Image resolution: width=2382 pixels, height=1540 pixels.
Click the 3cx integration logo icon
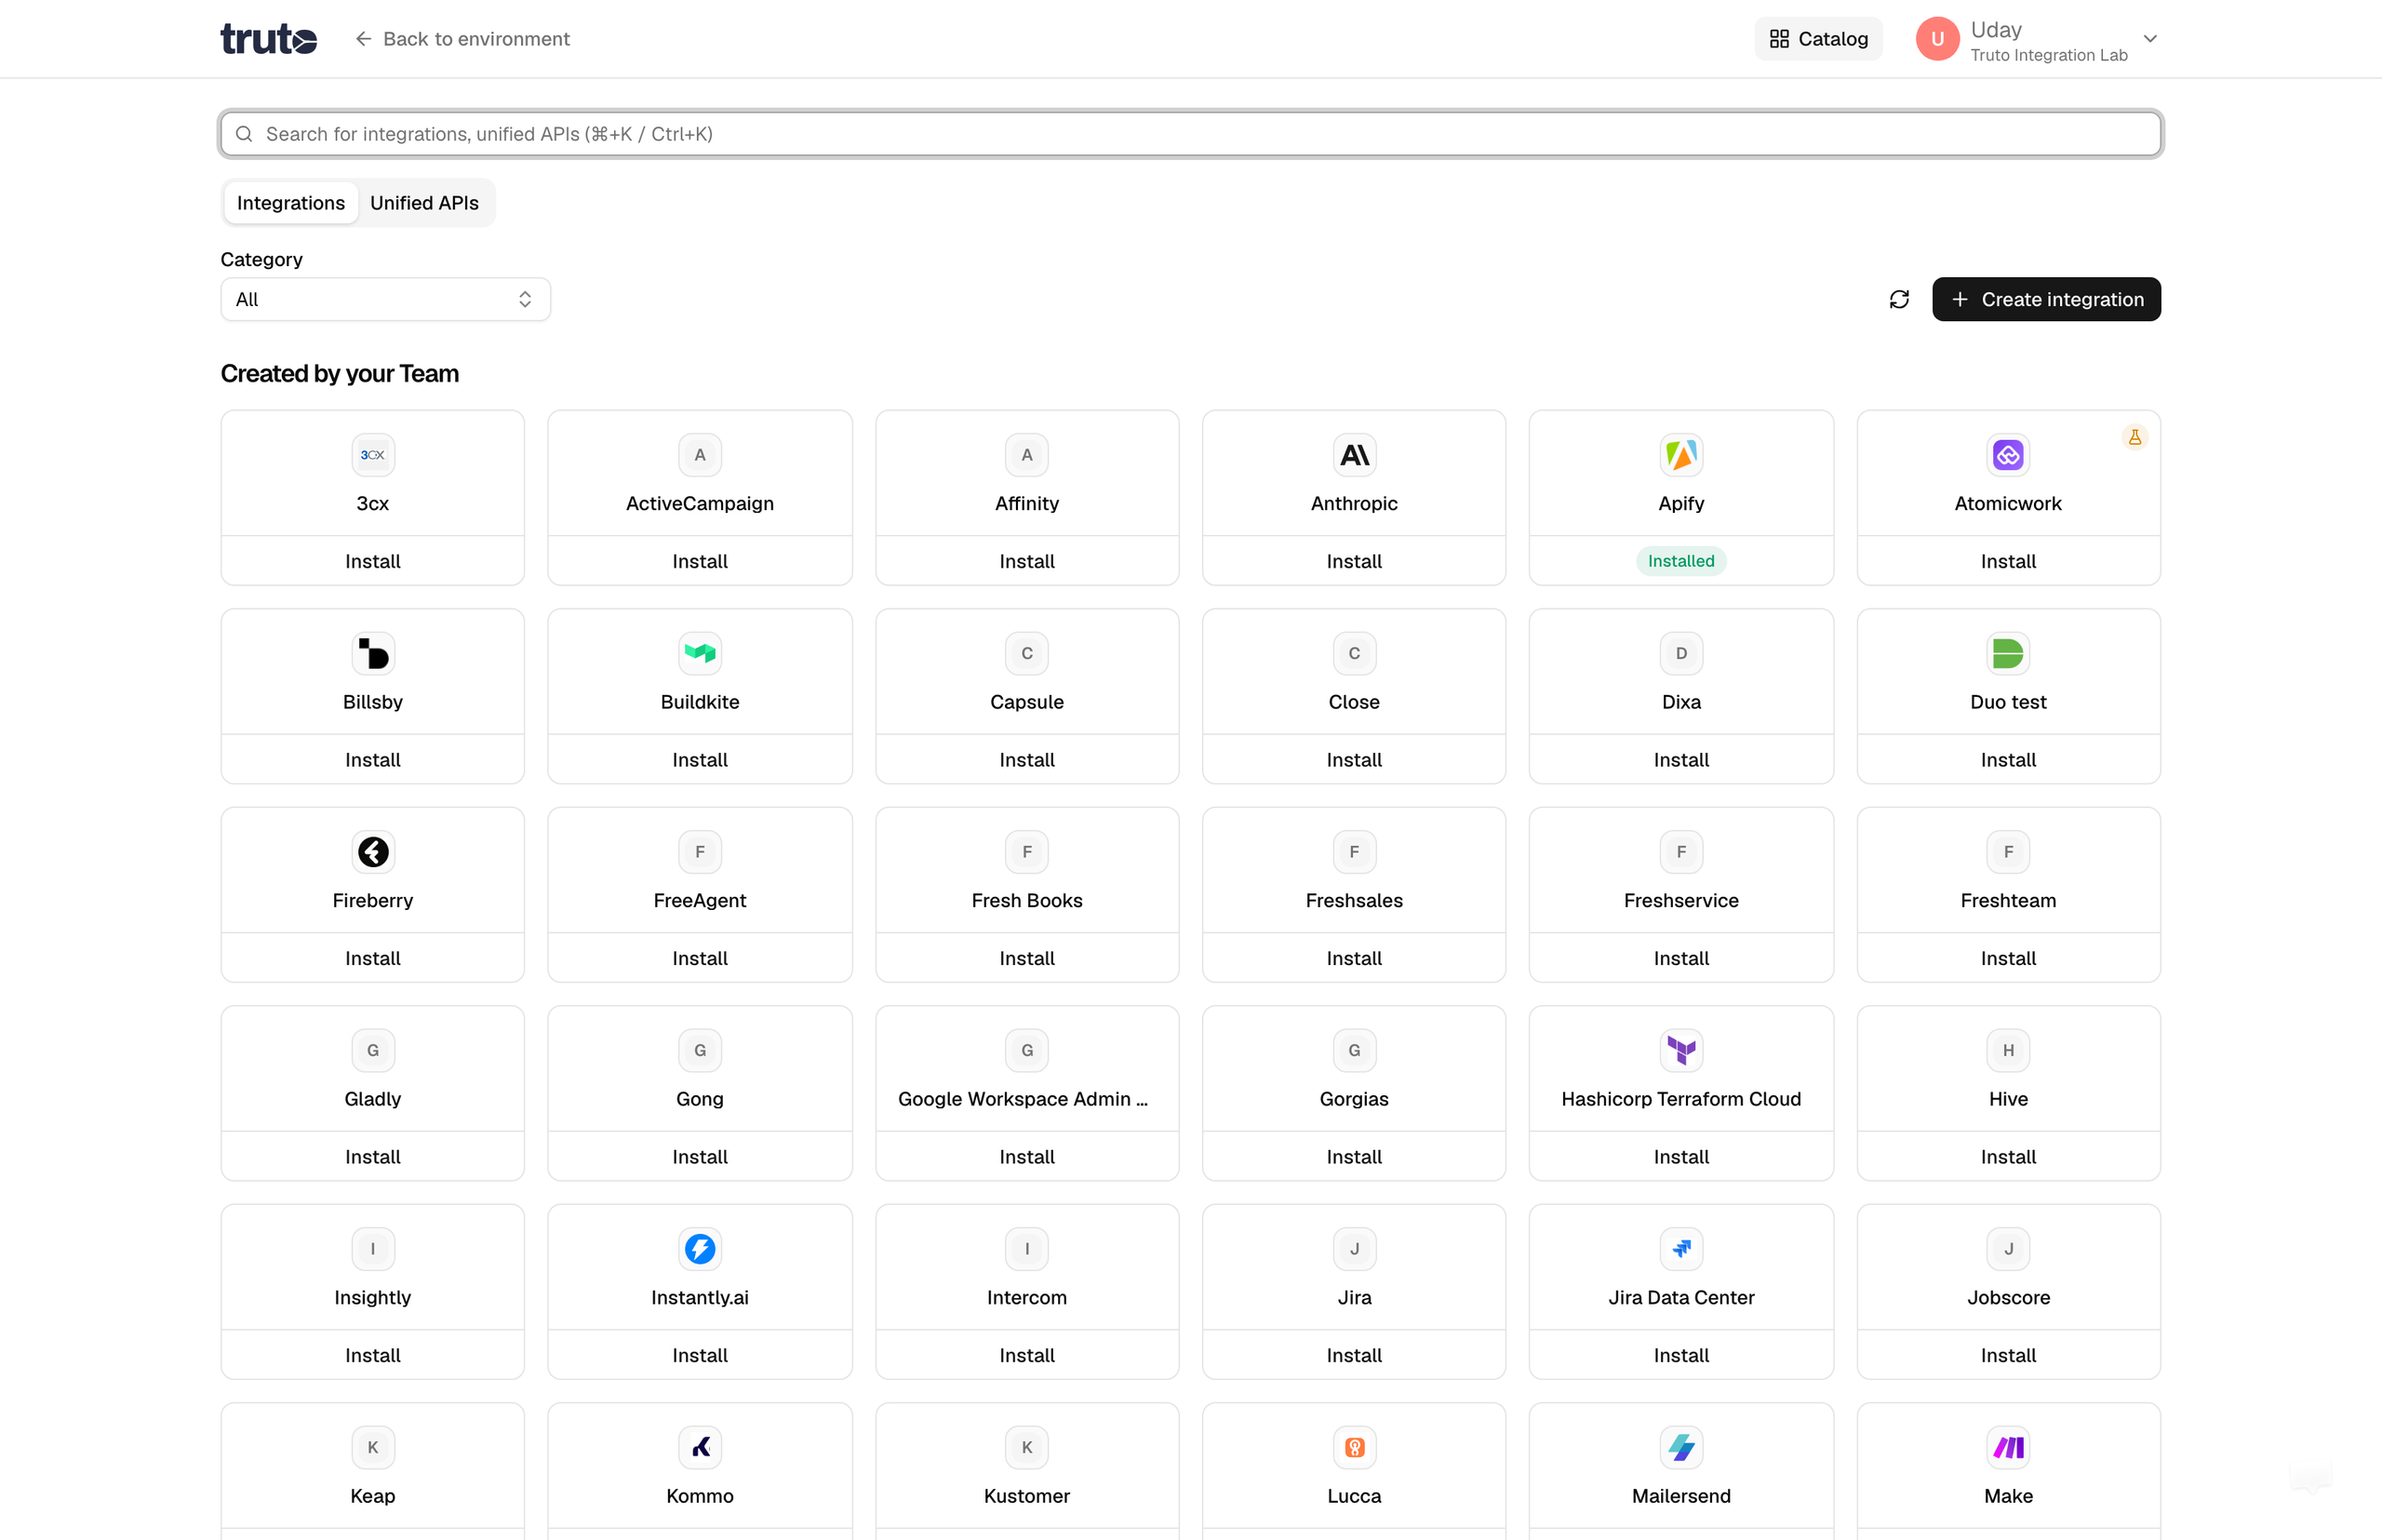coord(373,455)
